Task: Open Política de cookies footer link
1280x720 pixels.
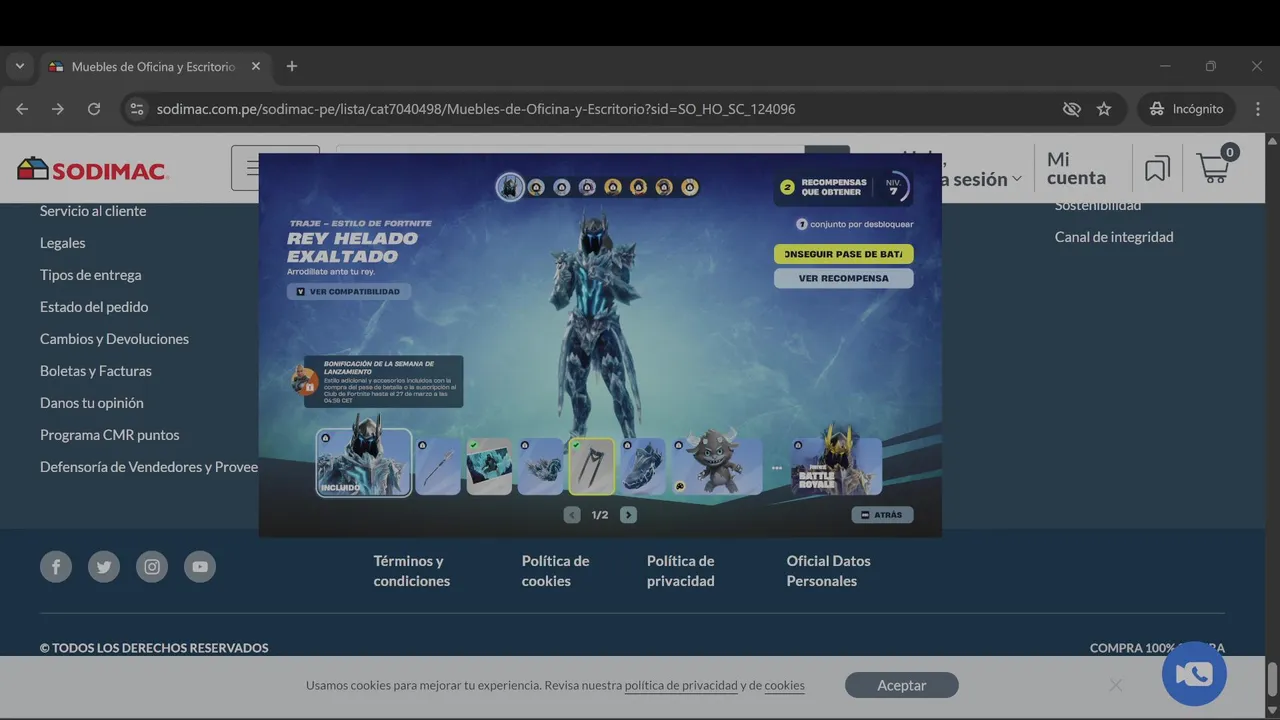Action: click(x=555, y=571)
